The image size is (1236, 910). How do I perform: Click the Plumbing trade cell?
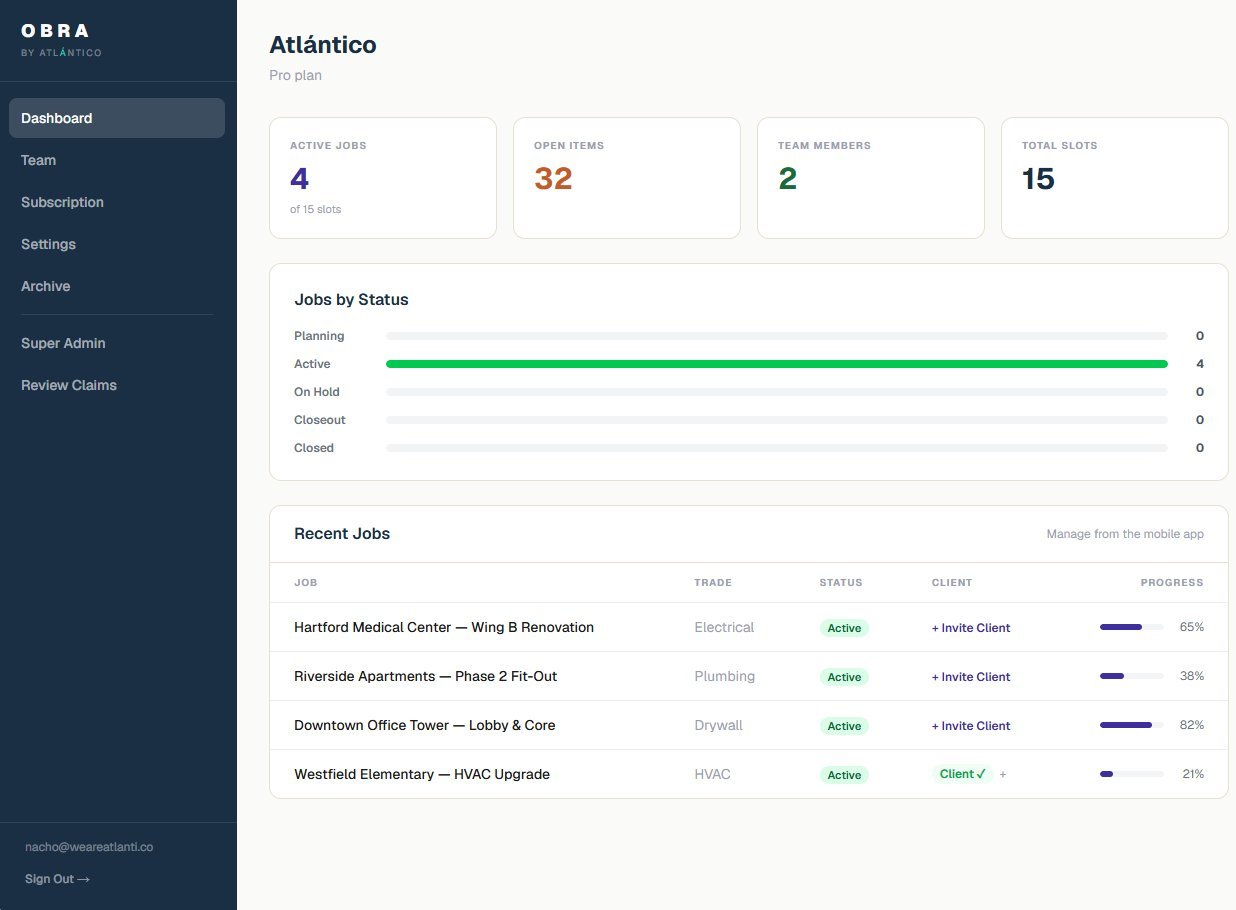click(x=725, y=676)
